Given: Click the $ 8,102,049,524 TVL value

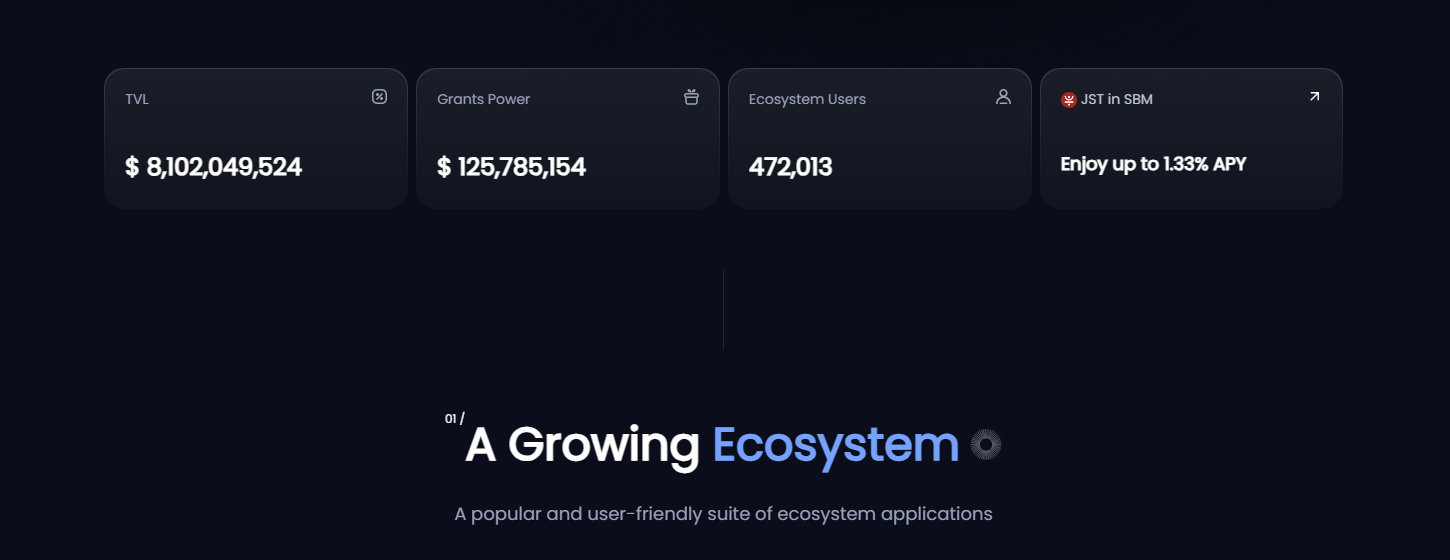Looking at the screenshot, I should pos(213,167).
